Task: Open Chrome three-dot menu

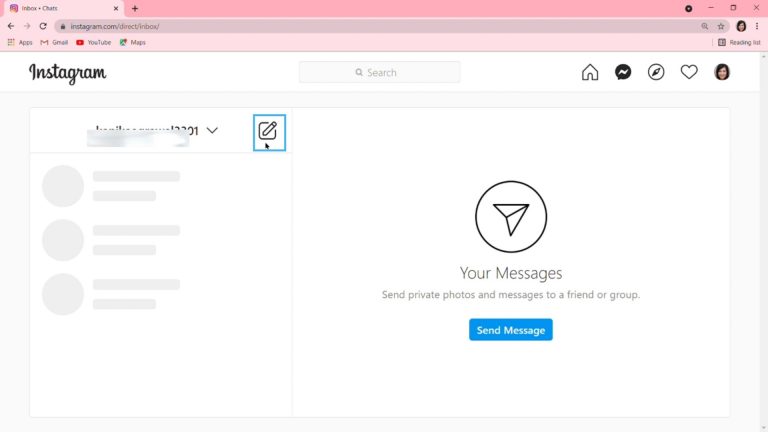Action: click(758, 26)
